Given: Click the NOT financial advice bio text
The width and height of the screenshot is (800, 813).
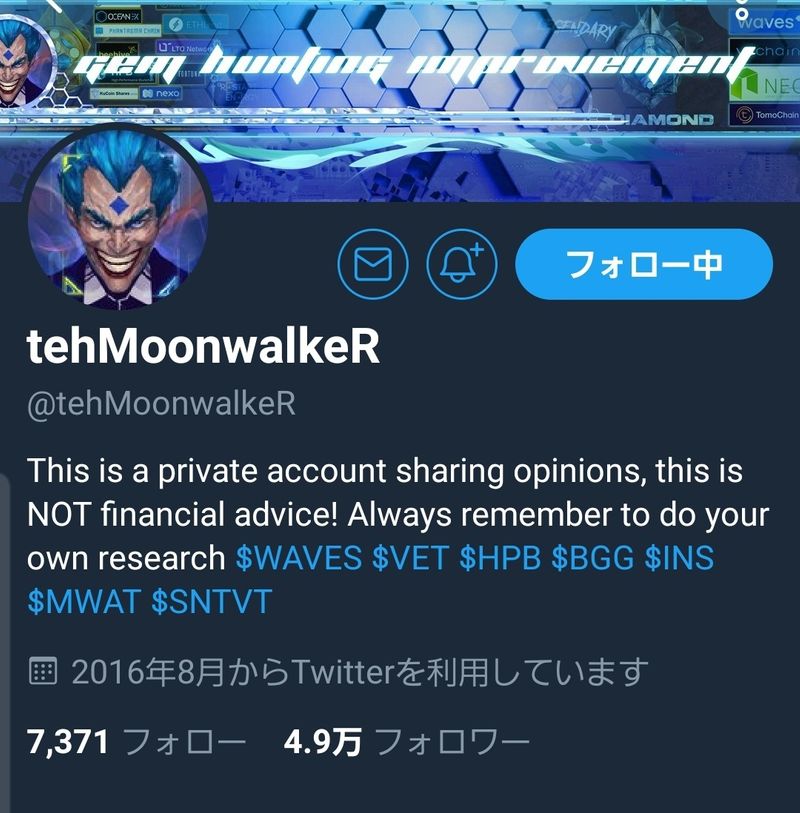Looking at the screenshot, I should (x=182, y=515).
